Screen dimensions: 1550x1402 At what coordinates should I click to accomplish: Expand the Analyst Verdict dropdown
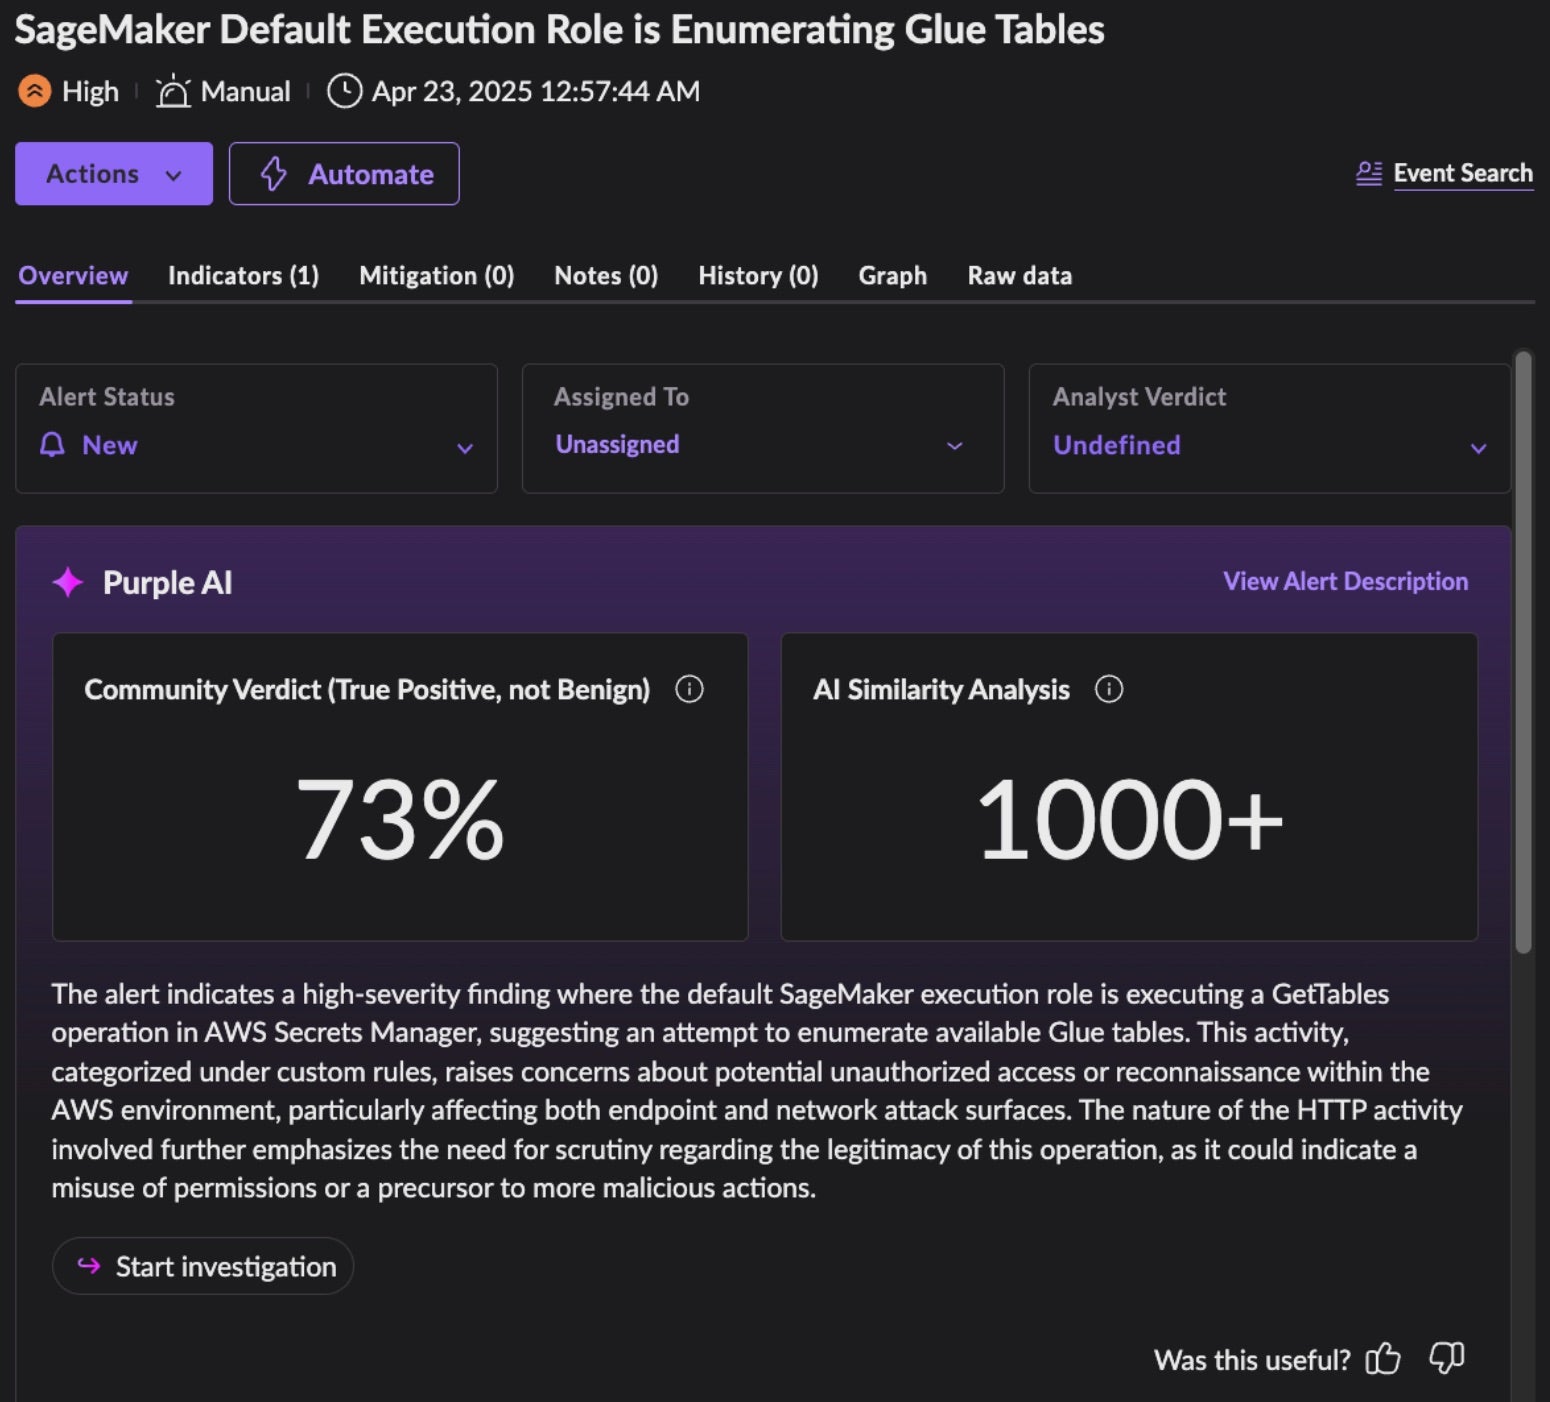(1478, 448)
